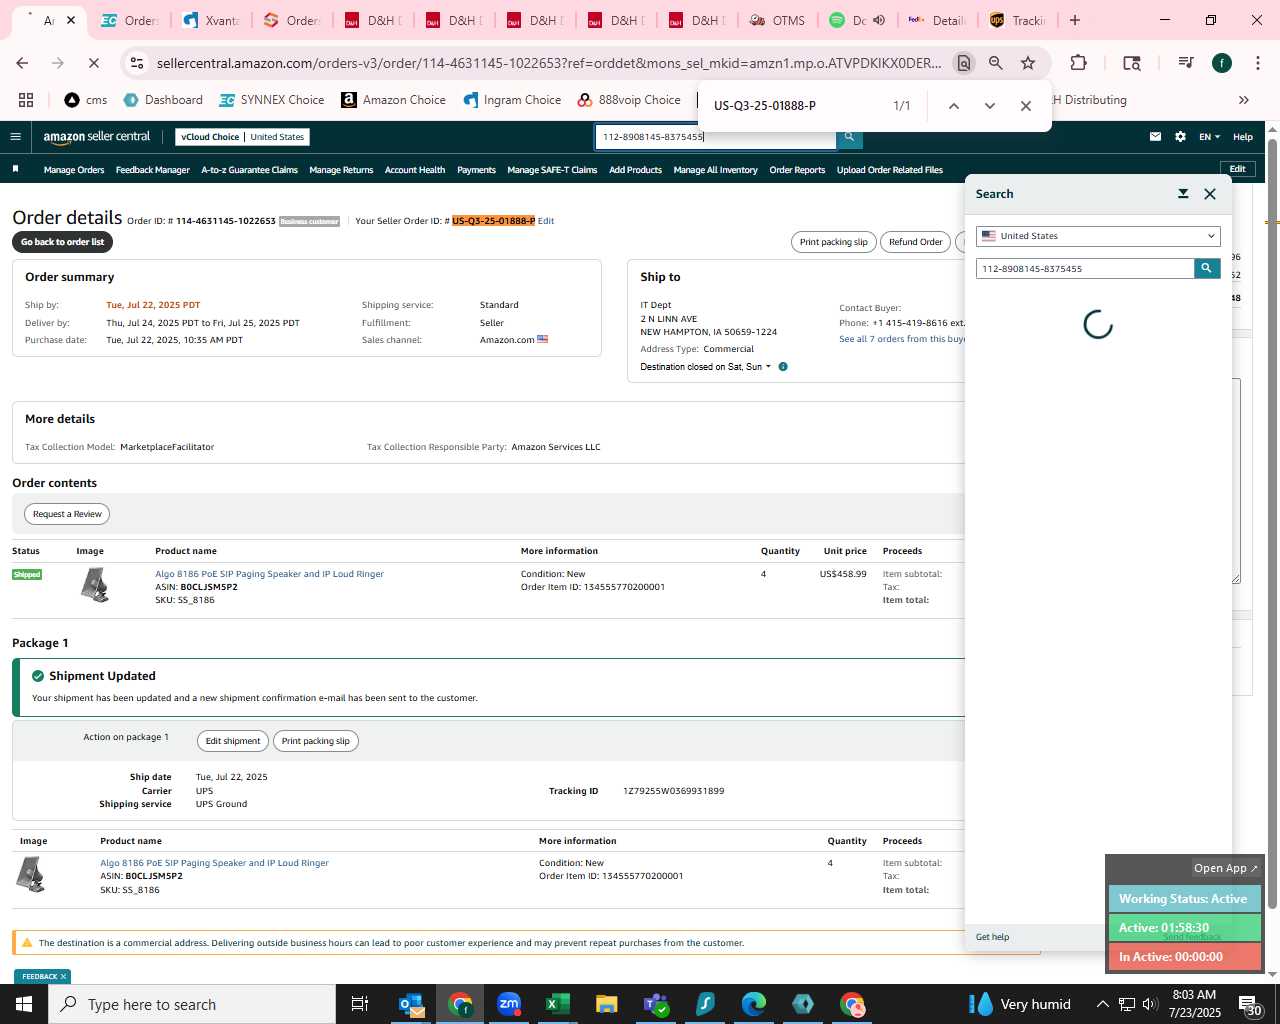
Task: Click the Open App button in the tracker widget
Action: [x=1225, y=868]
